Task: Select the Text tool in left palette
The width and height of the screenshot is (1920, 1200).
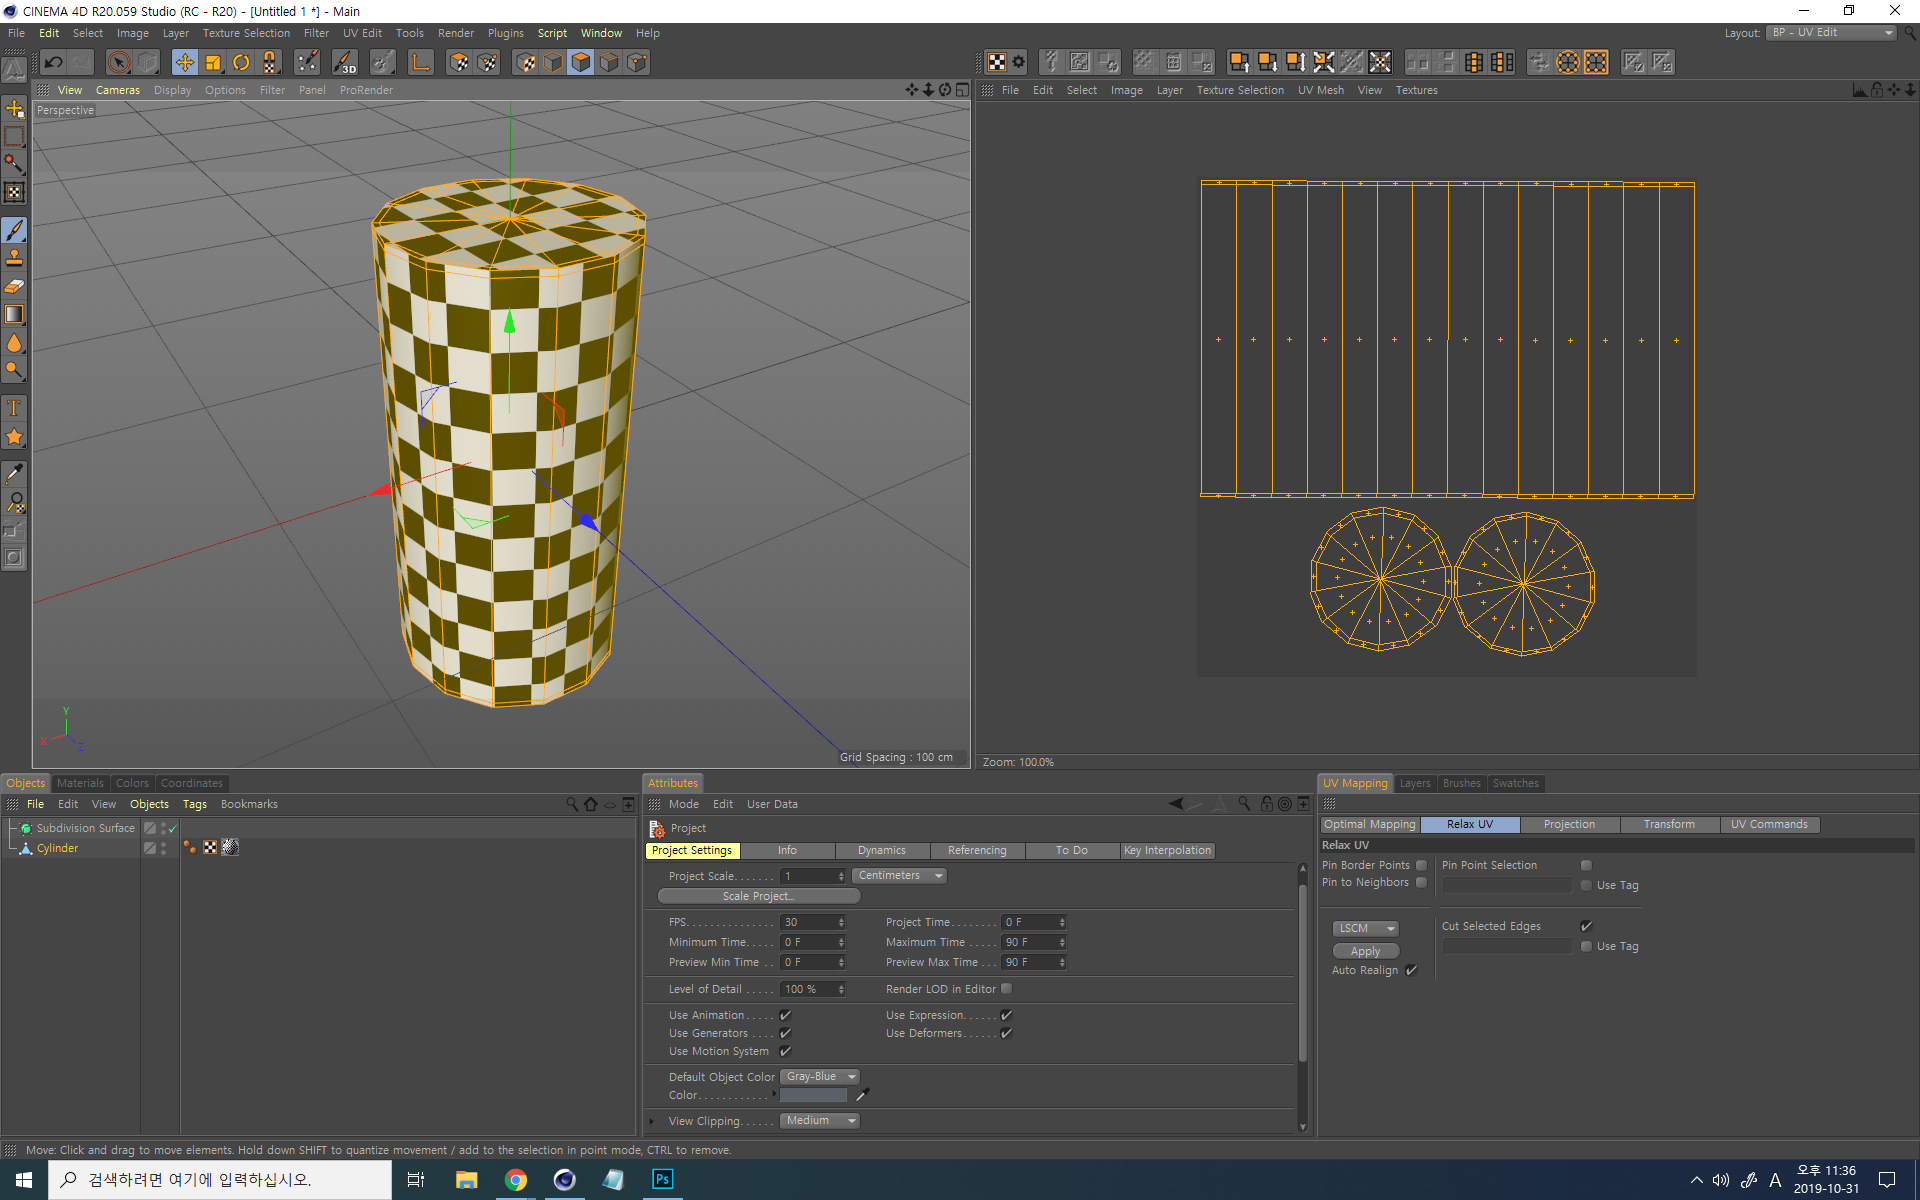Action: click(x=14, y=408)
